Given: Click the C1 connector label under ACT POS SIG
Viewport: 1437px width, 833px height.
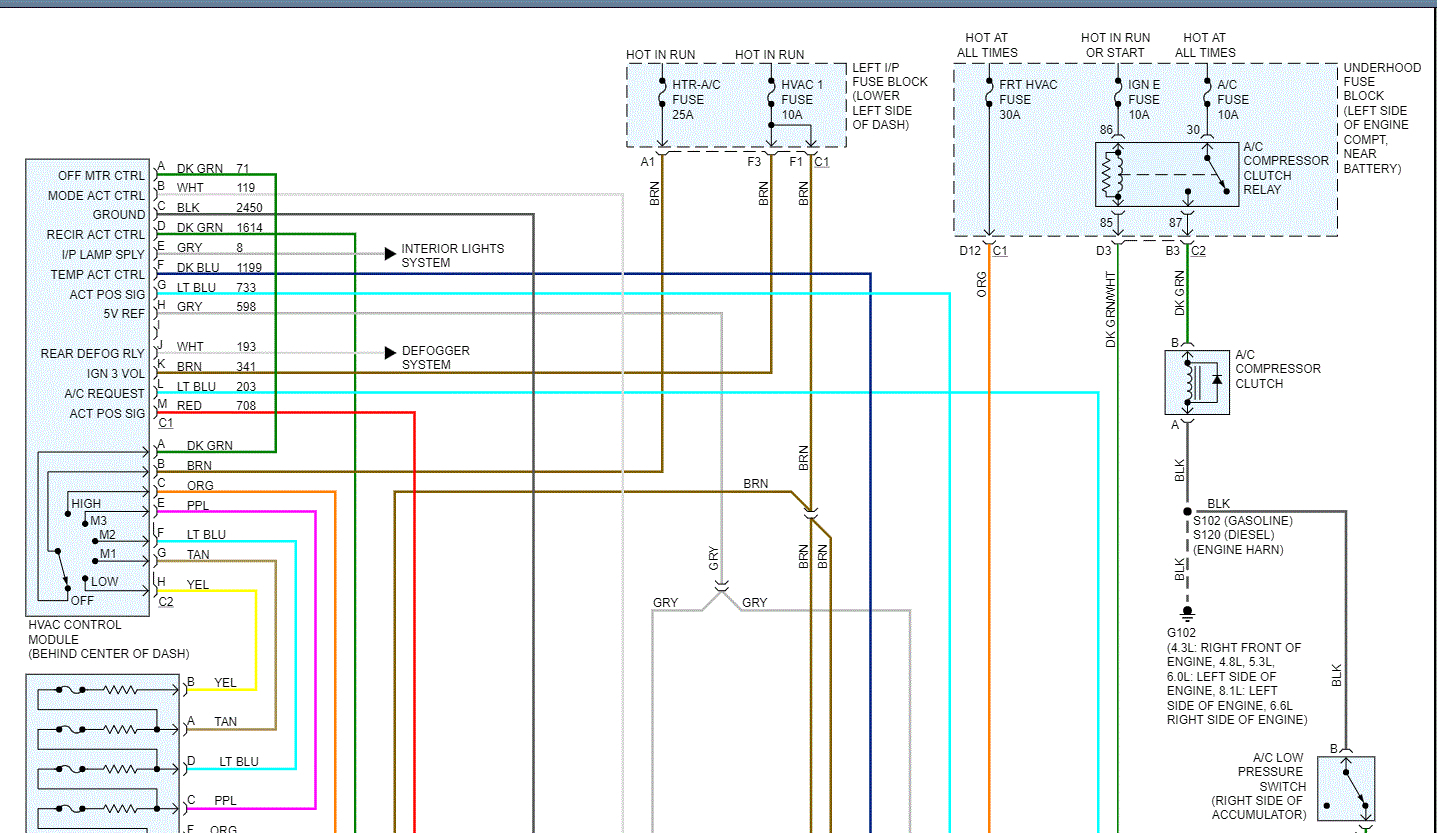Looking at the screenshot, I should (x=165, y=423).
